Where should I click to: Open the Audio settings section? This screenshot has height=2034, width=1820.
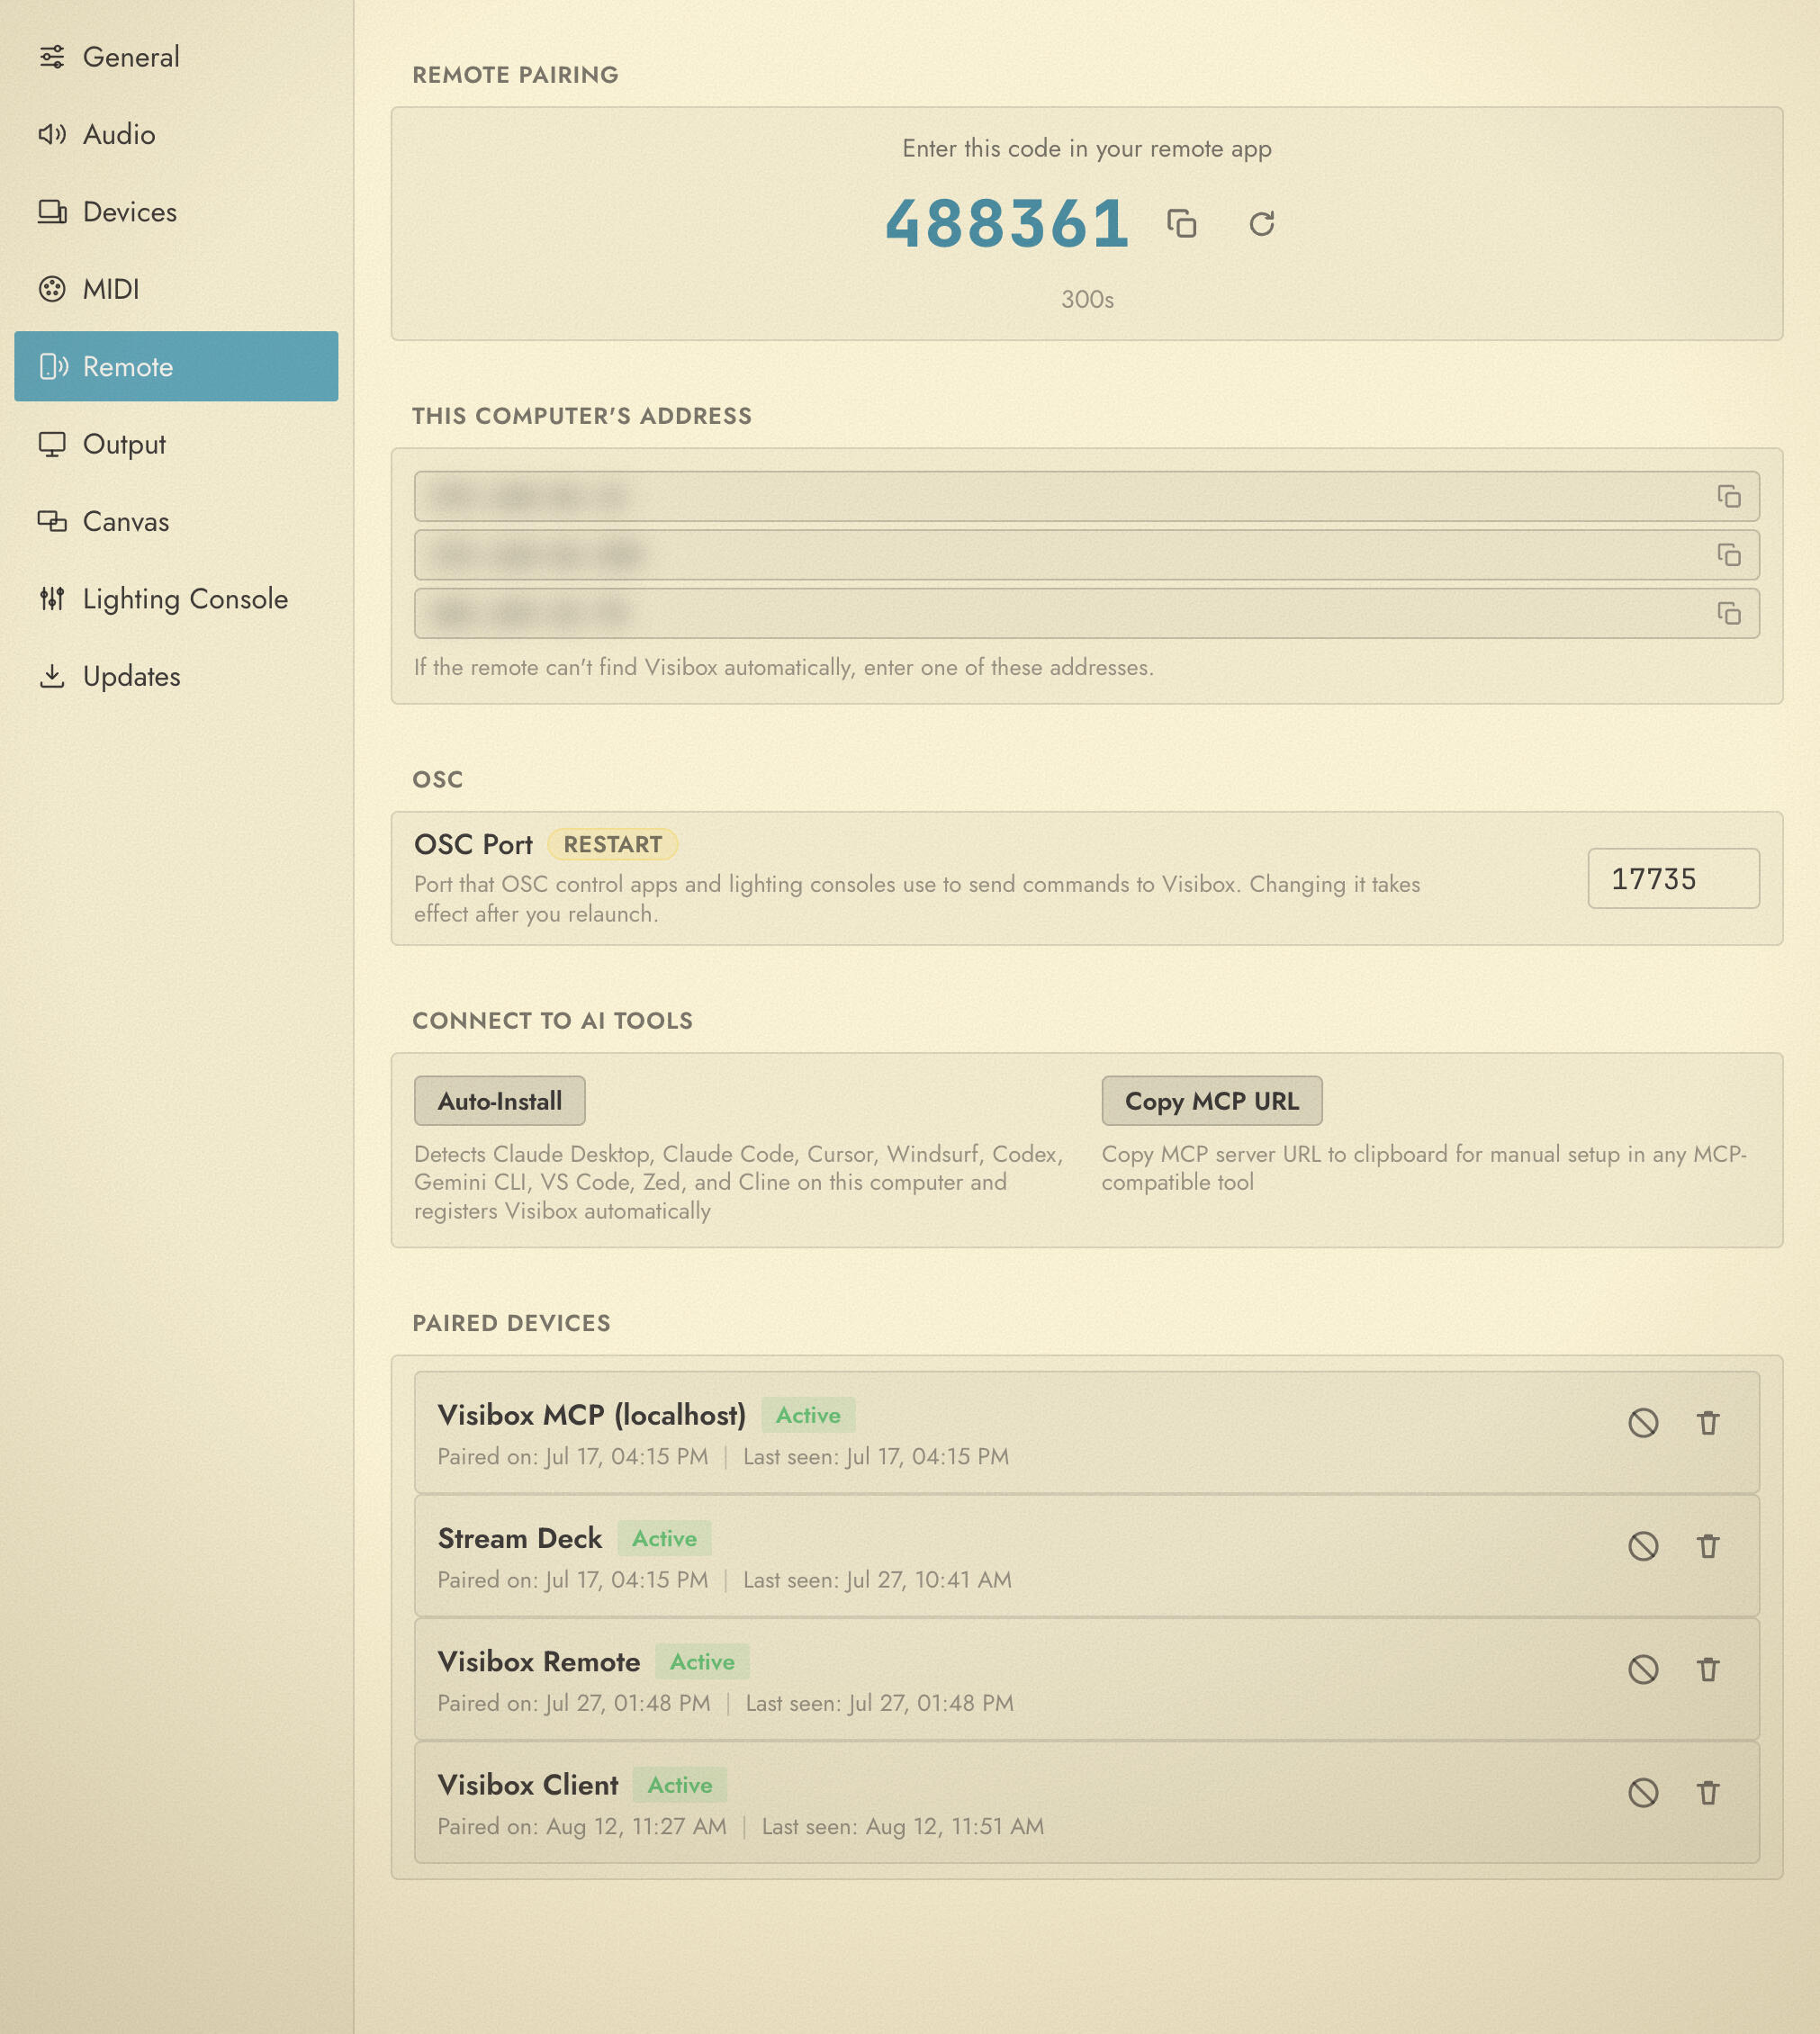point(176,134)
